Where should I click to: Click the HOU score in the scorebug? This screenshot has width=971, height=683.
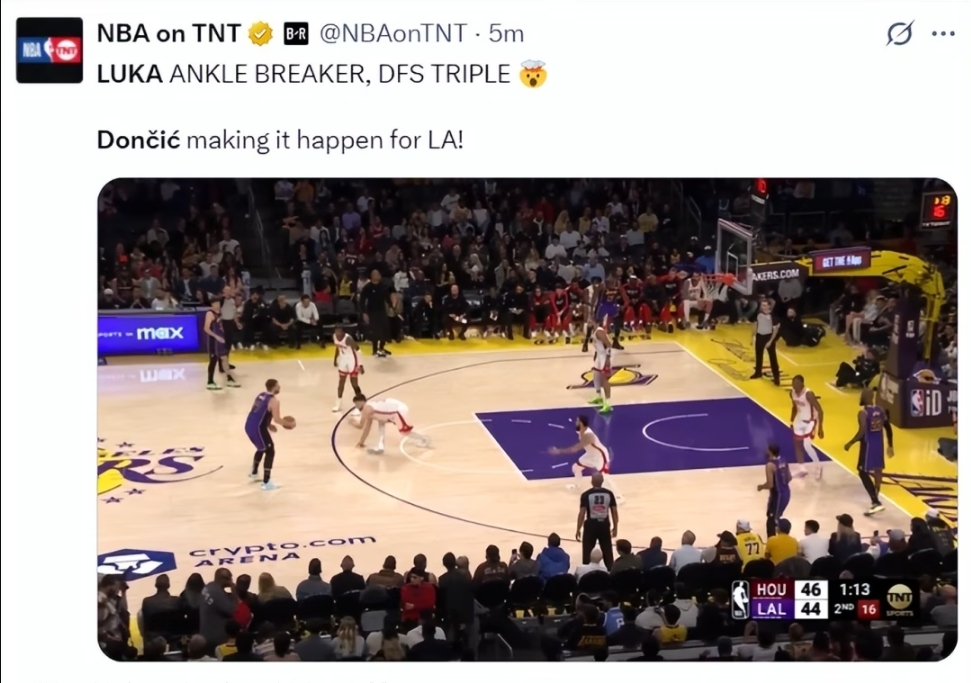(811, 589)
